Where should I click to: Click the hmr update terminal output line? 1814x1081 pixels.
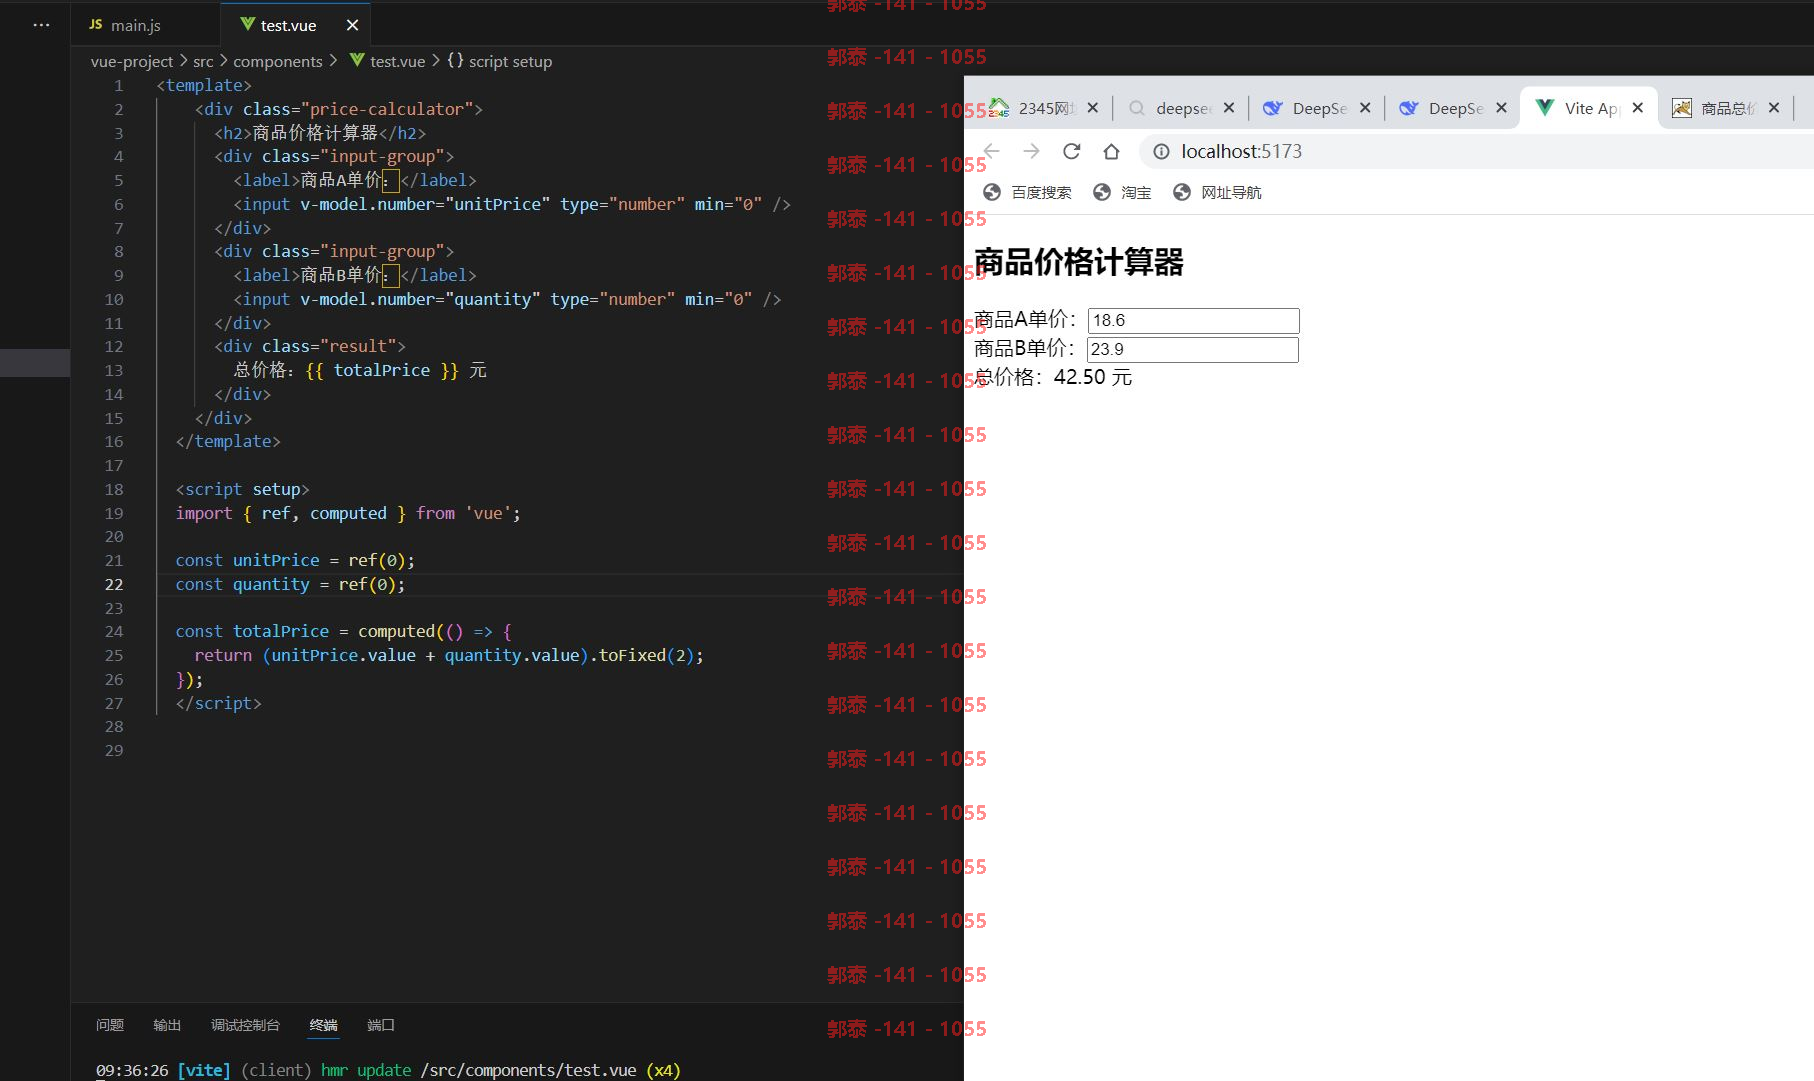click(388, 1070)
